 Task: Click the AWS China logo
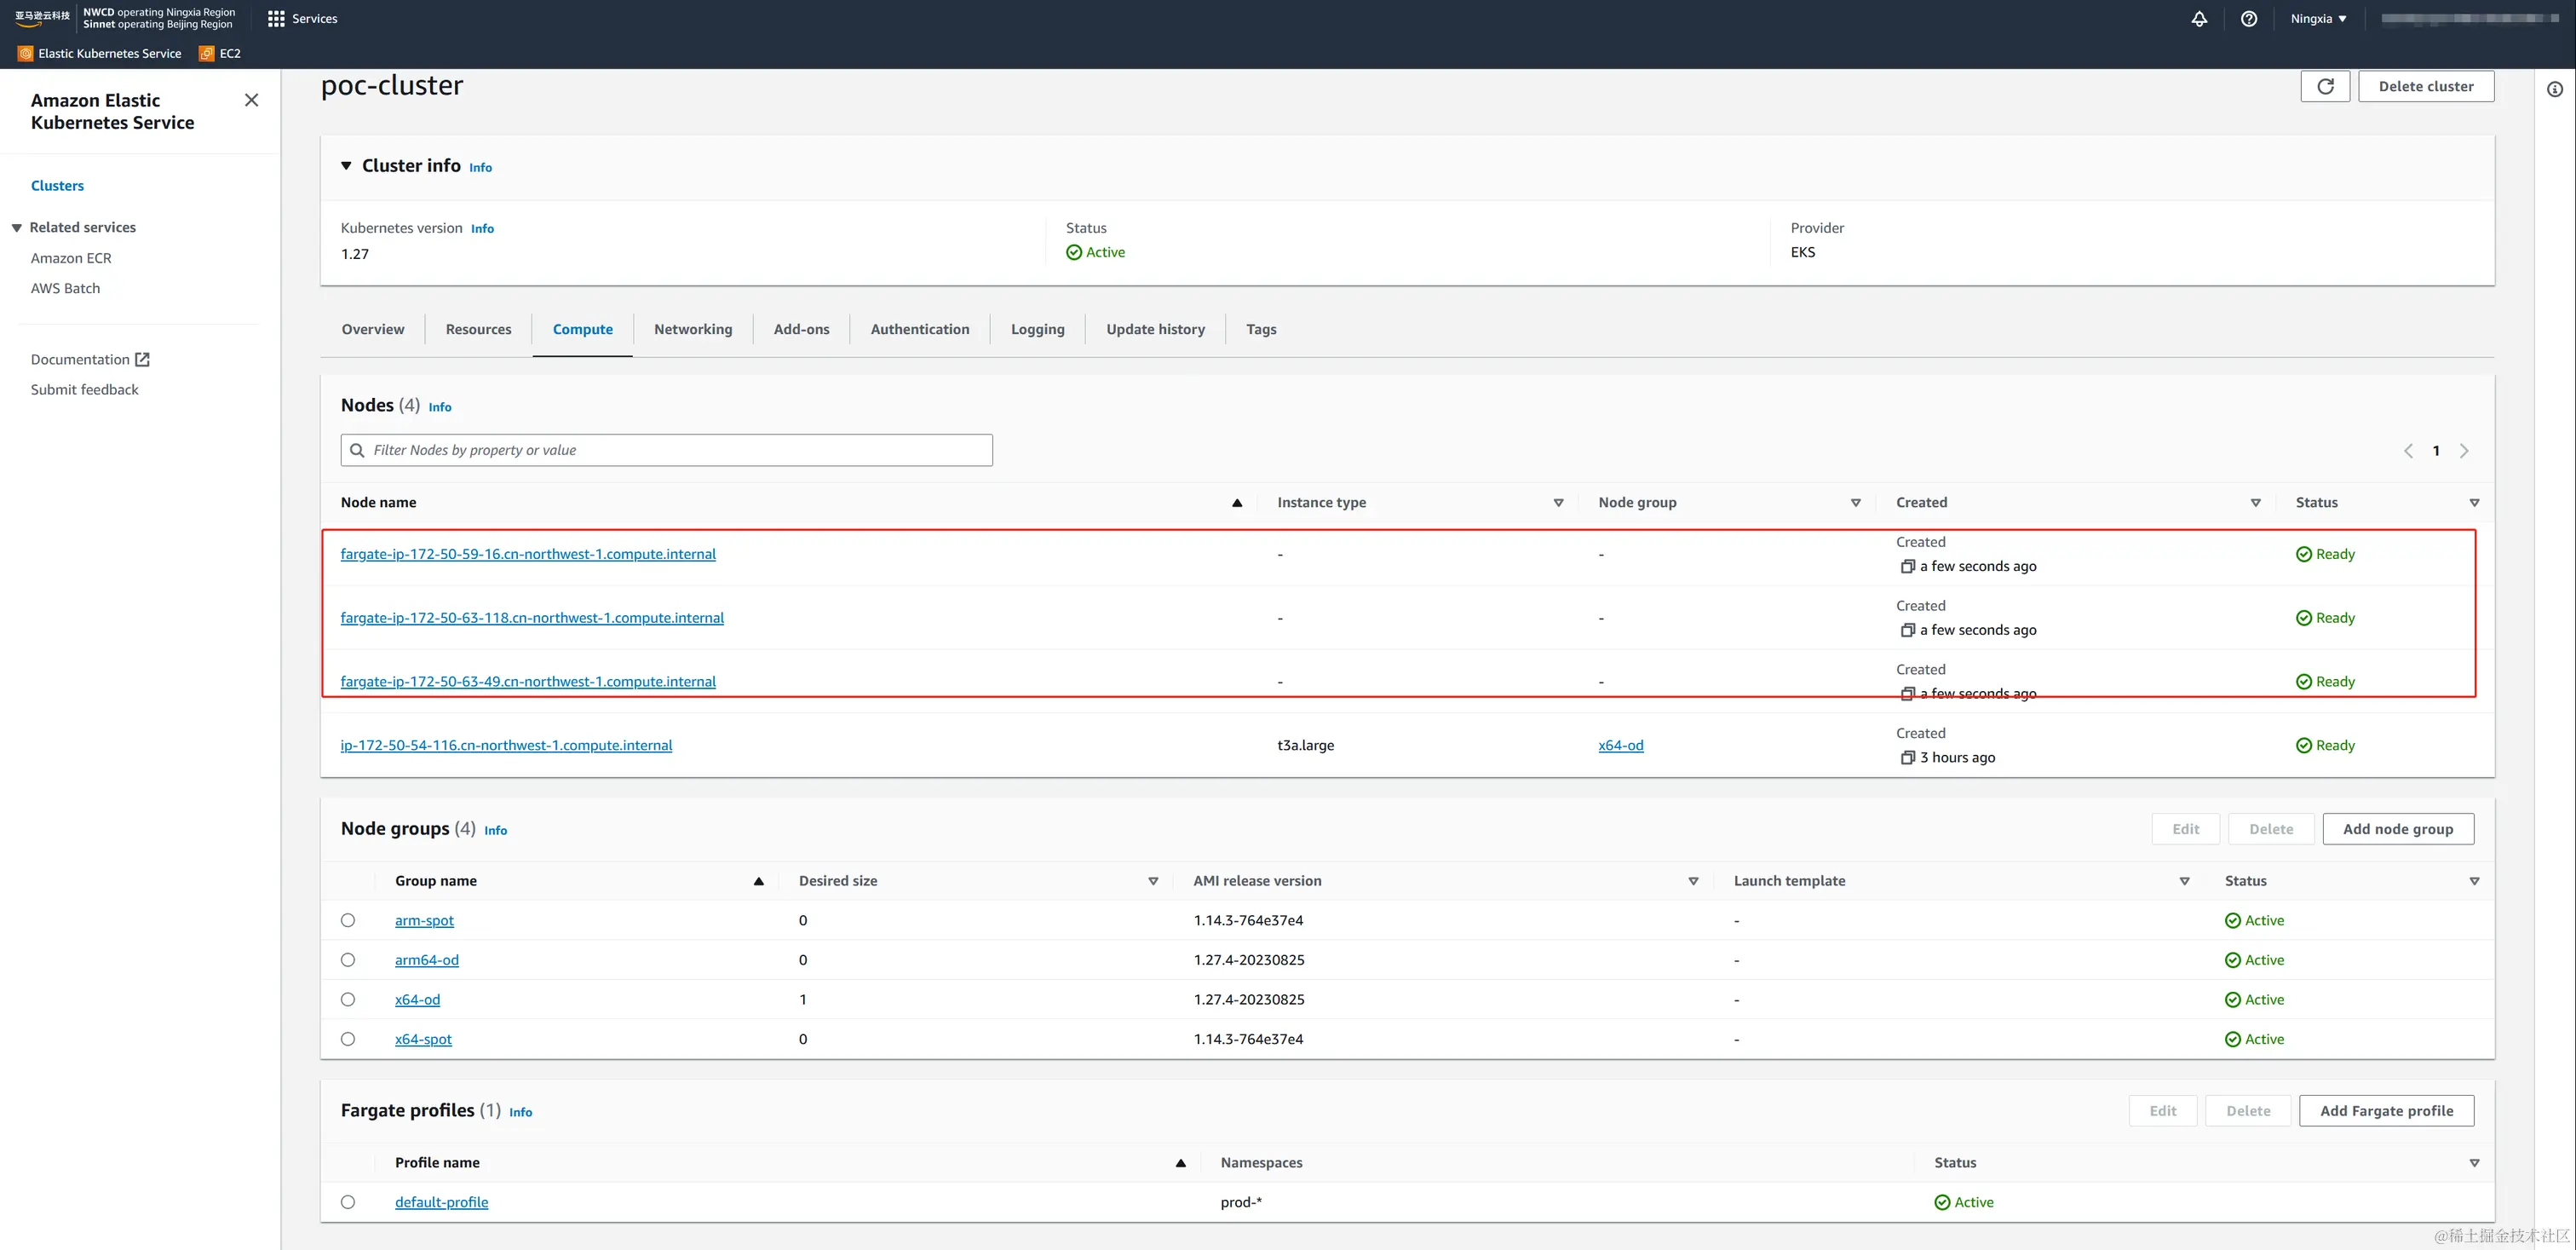[42, 18]
